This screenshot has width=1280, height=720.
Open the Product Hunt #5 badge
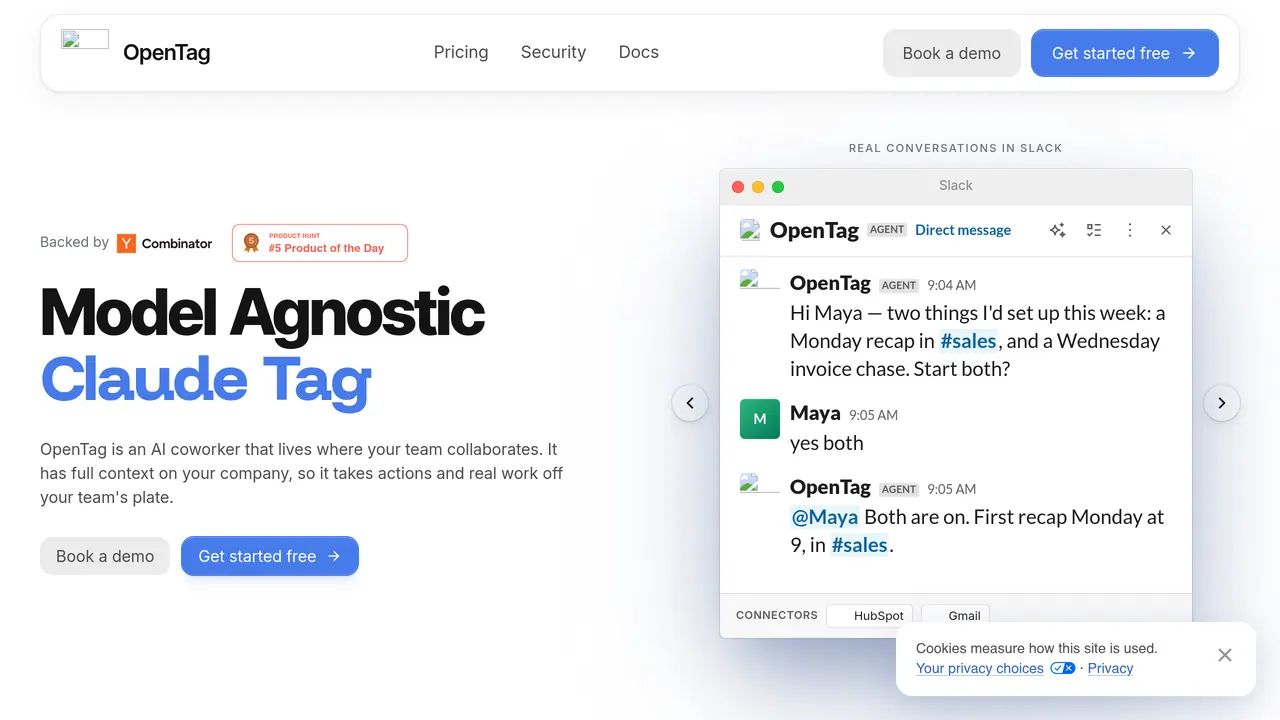pos(320,243)
